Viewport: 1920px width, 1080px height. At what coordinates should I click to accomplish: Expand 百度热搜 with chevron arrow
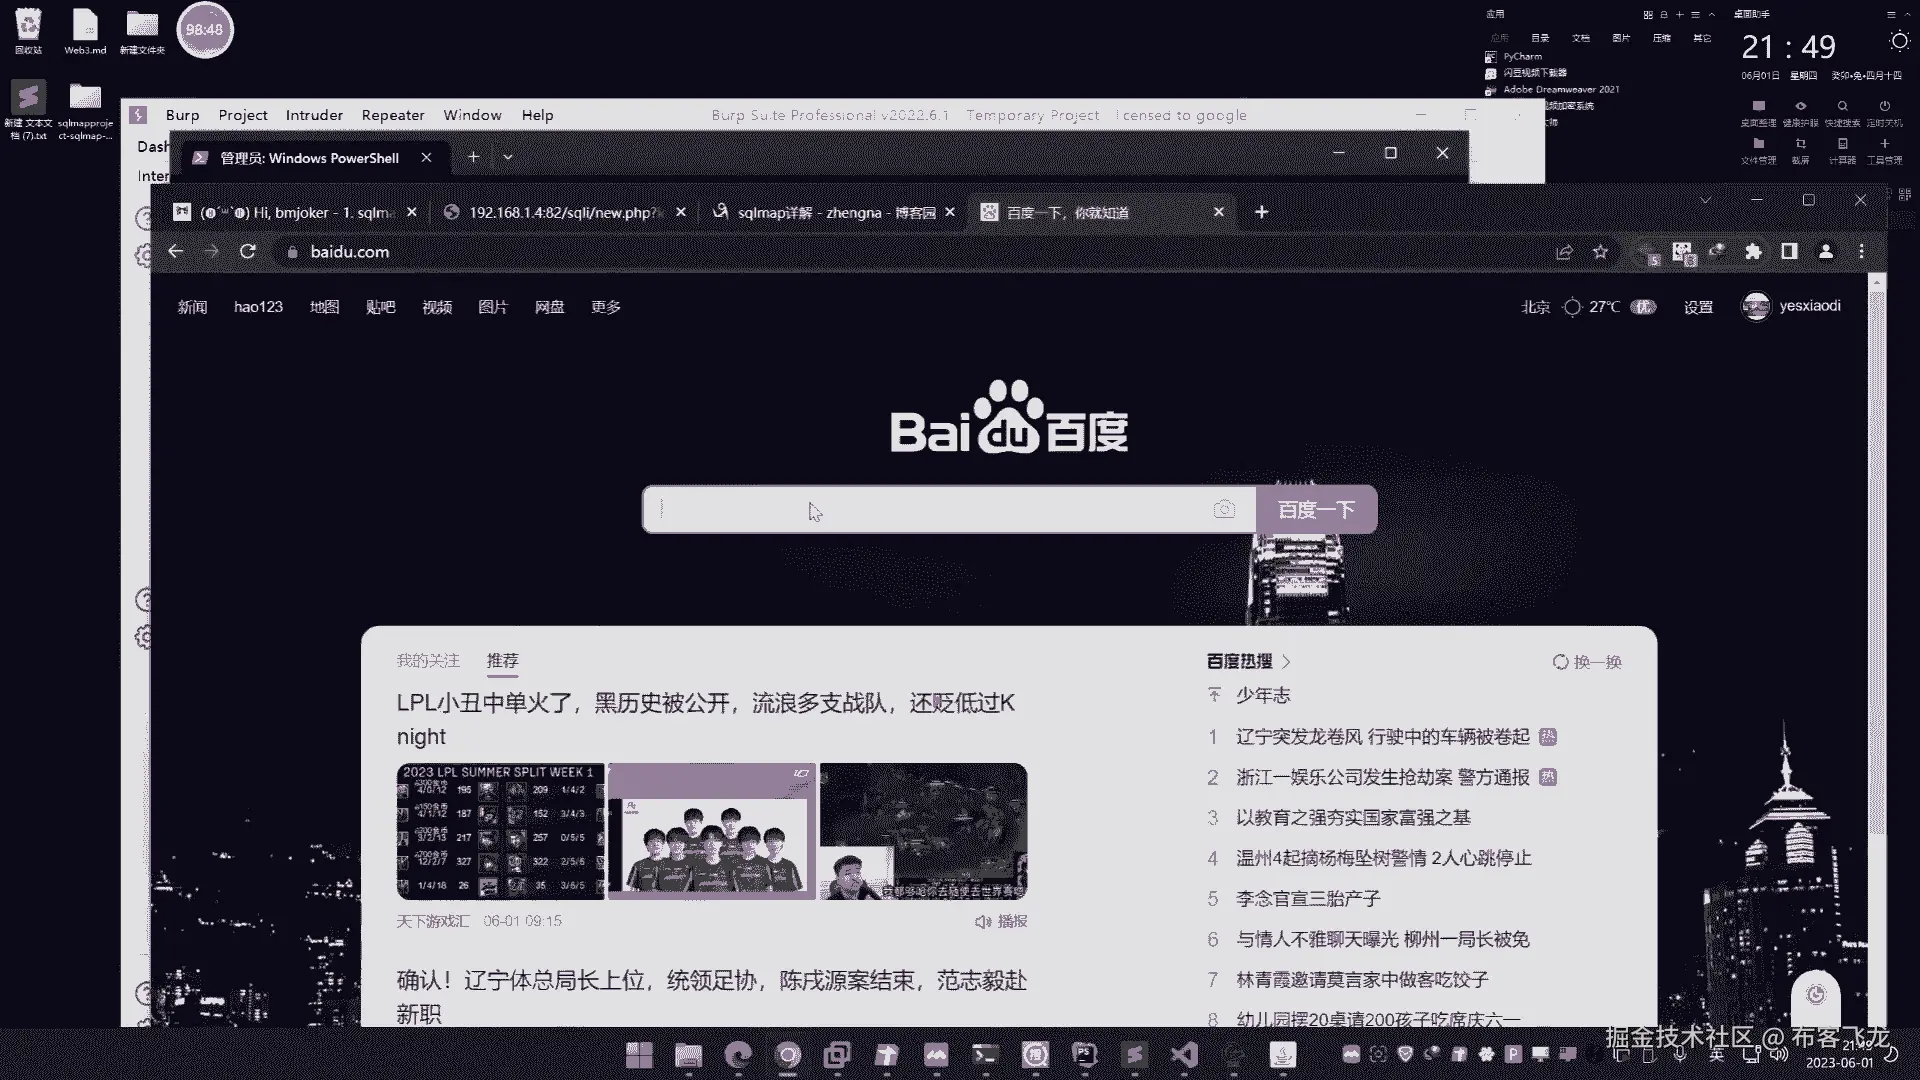coord(1286,662)
